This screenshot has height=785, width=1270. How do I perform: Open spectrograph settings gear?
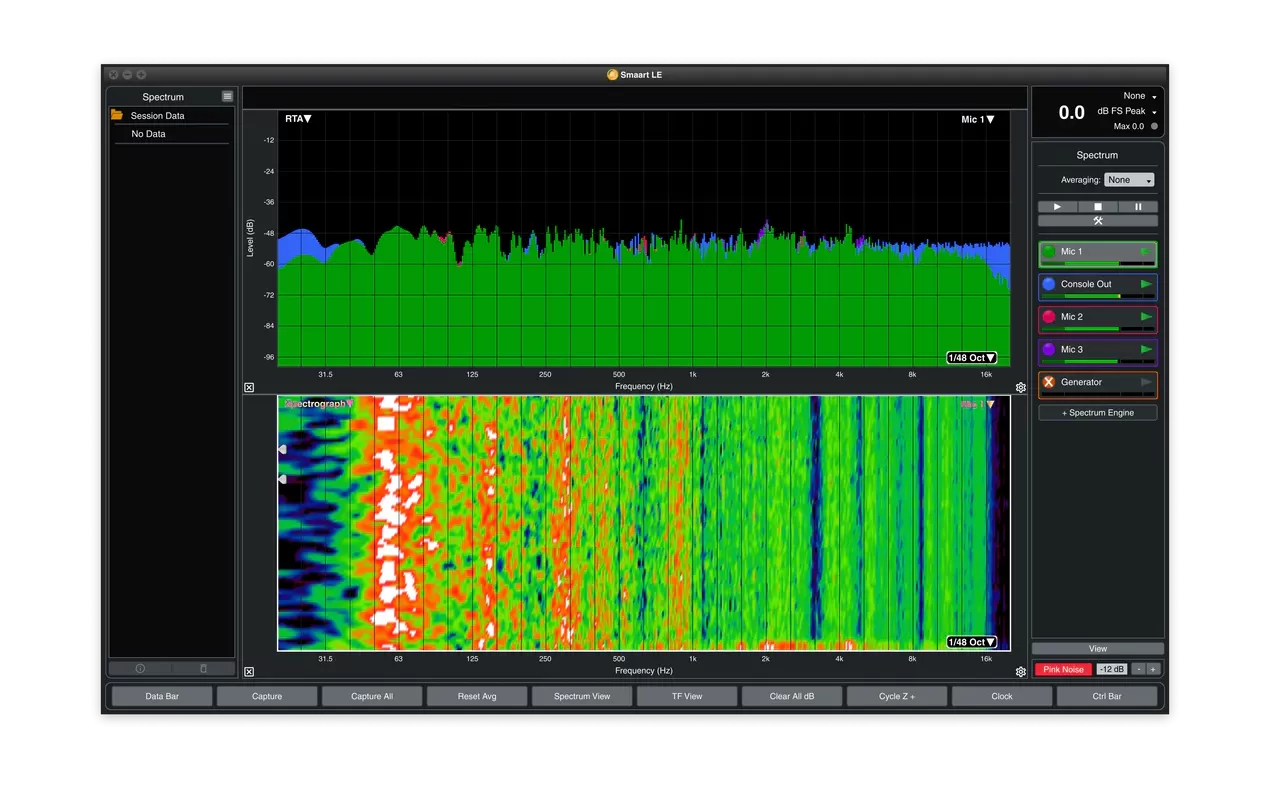point(1021,672)
